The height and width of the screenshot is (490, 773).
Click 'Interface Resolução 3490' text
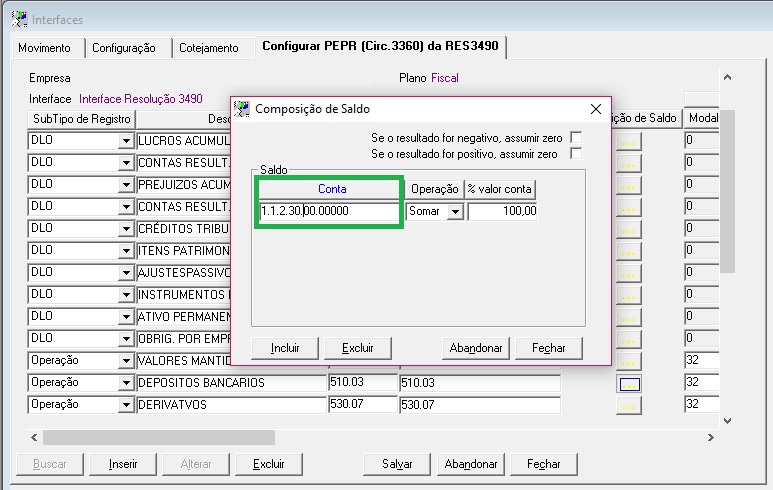click(141, 99)
